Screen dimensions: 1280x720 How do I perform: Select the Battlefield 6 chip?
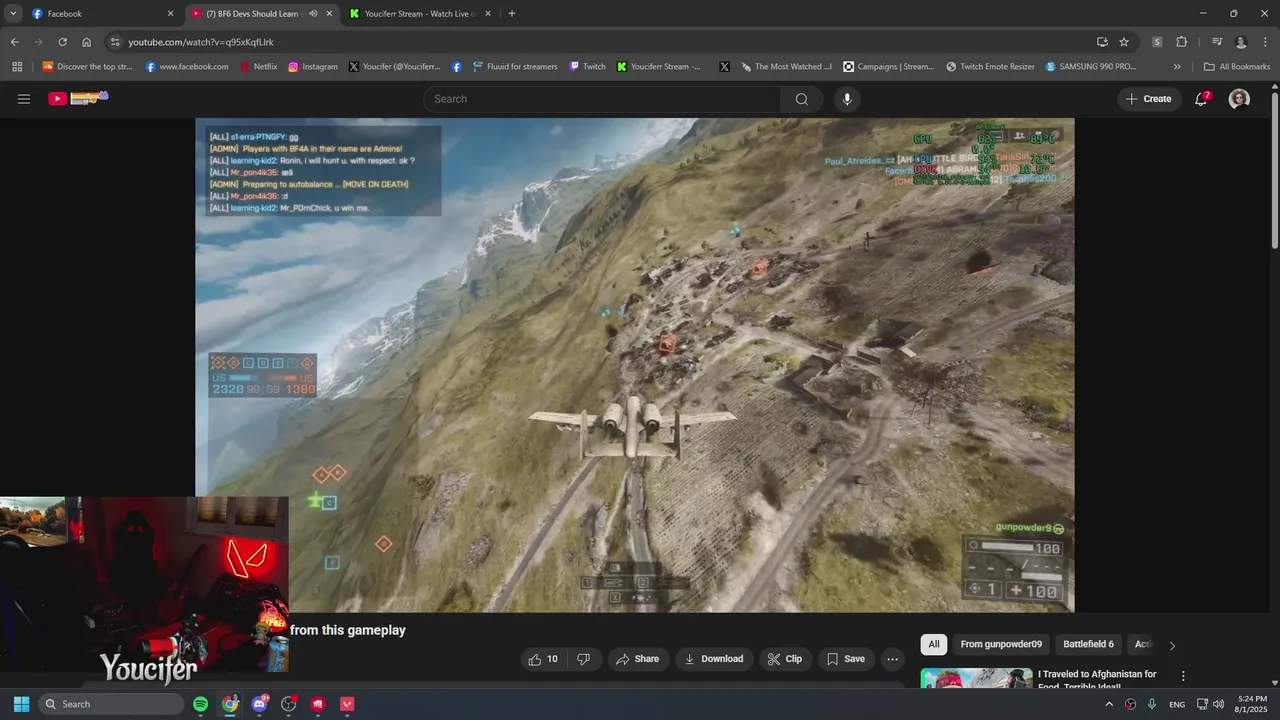click(x=1088, y=645)
